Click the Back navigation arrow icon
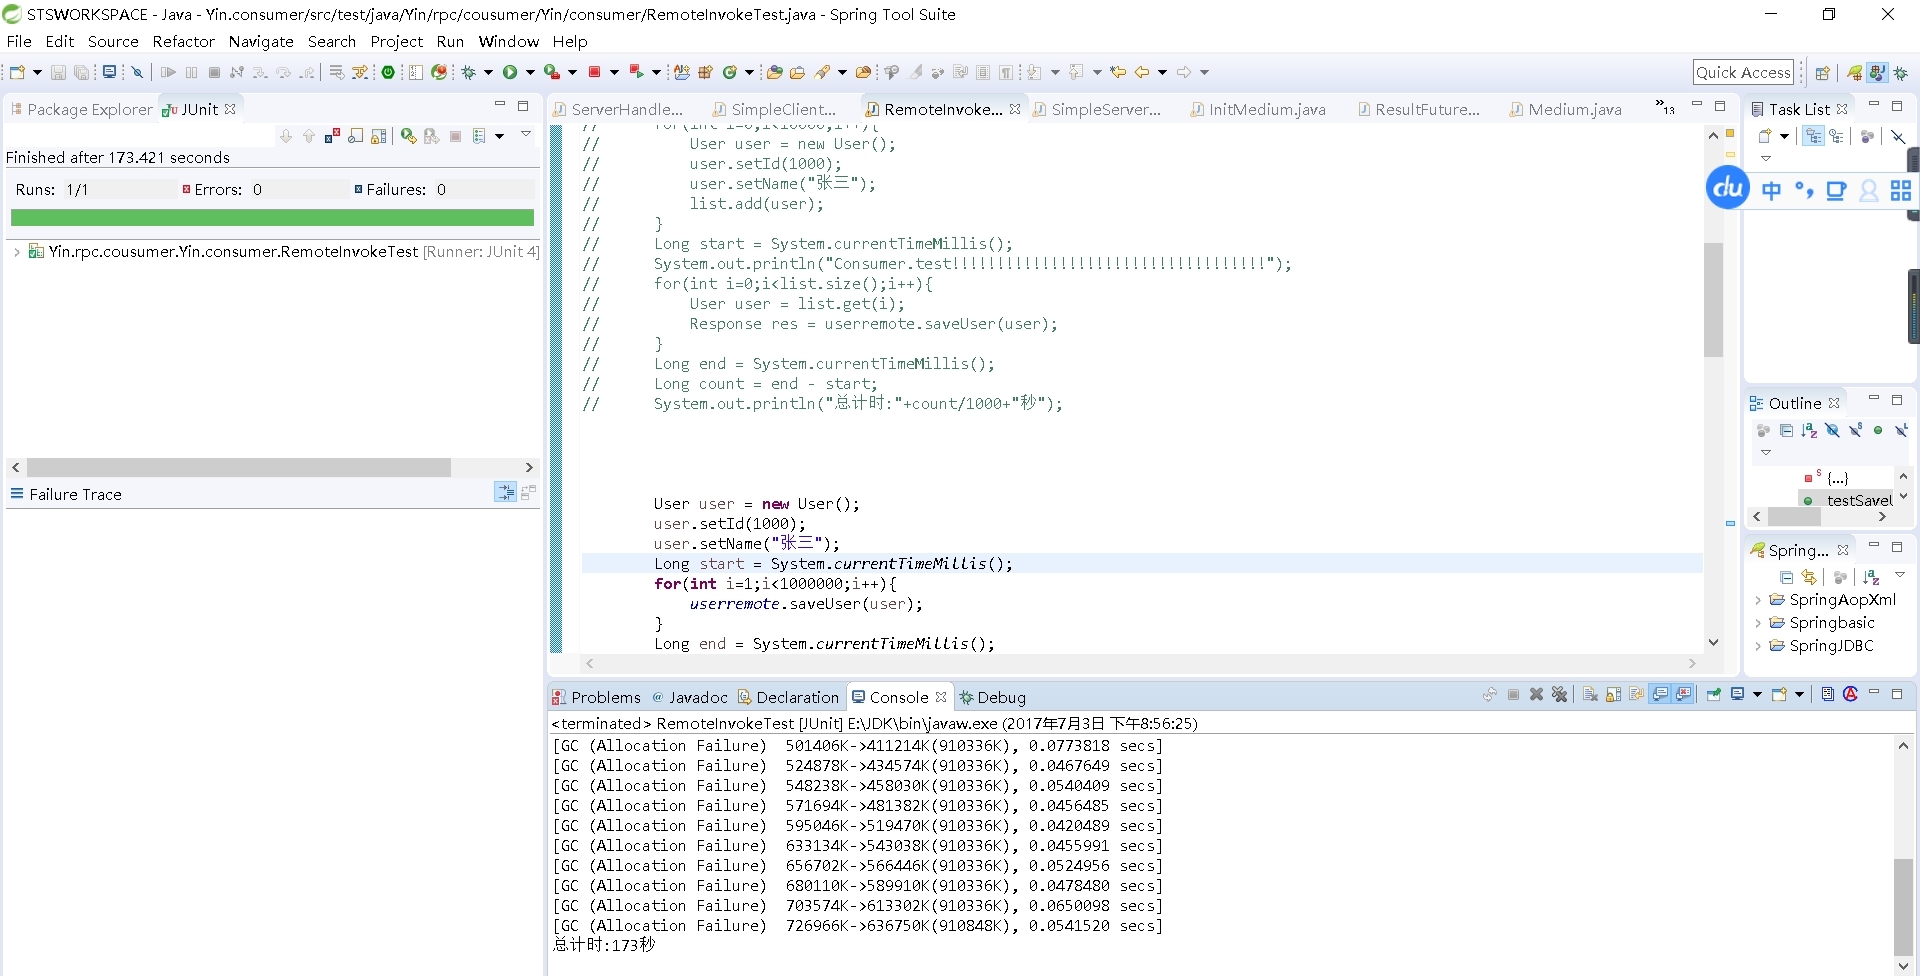 tap(1142, 72)
